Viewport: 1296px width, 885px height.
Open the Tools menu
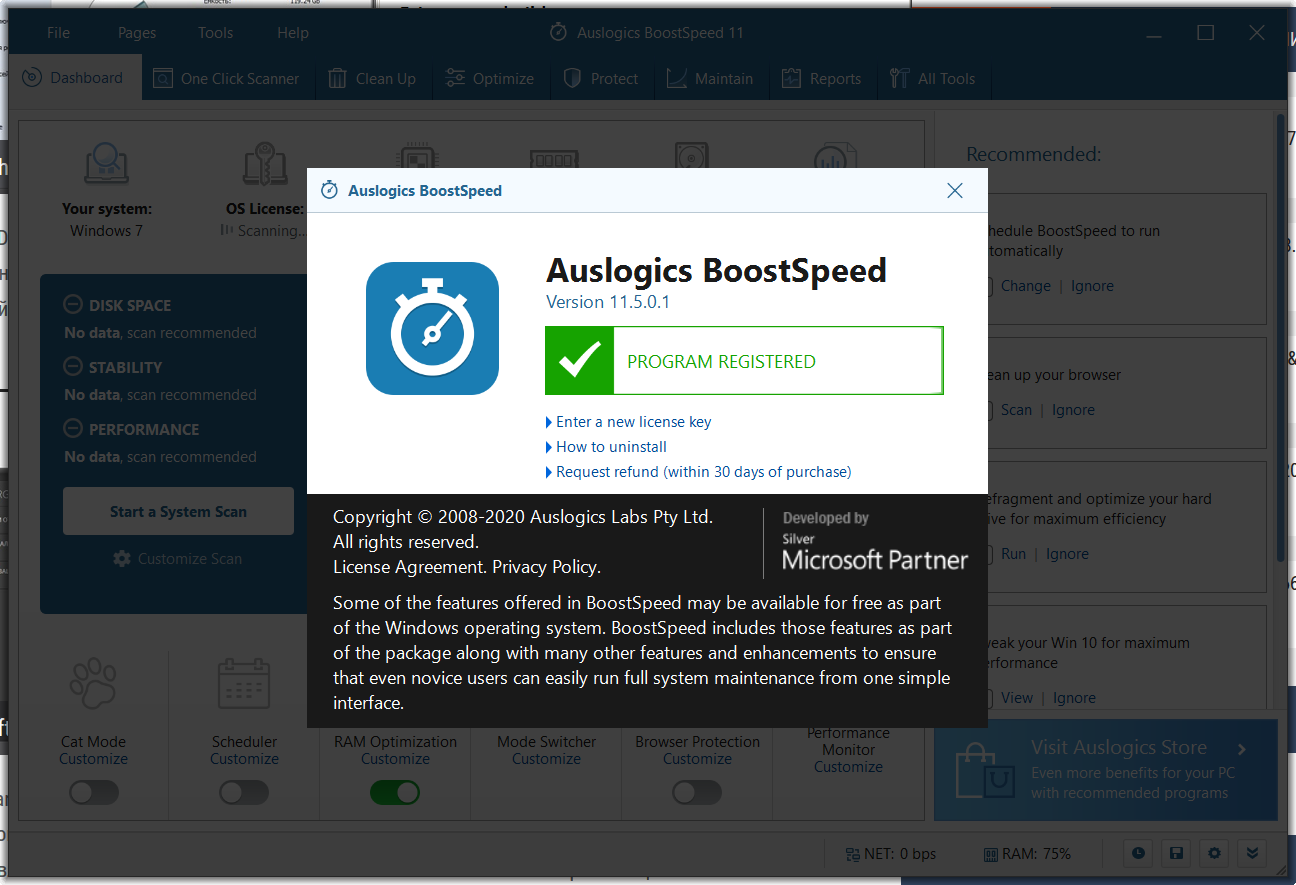pos(215,33)
